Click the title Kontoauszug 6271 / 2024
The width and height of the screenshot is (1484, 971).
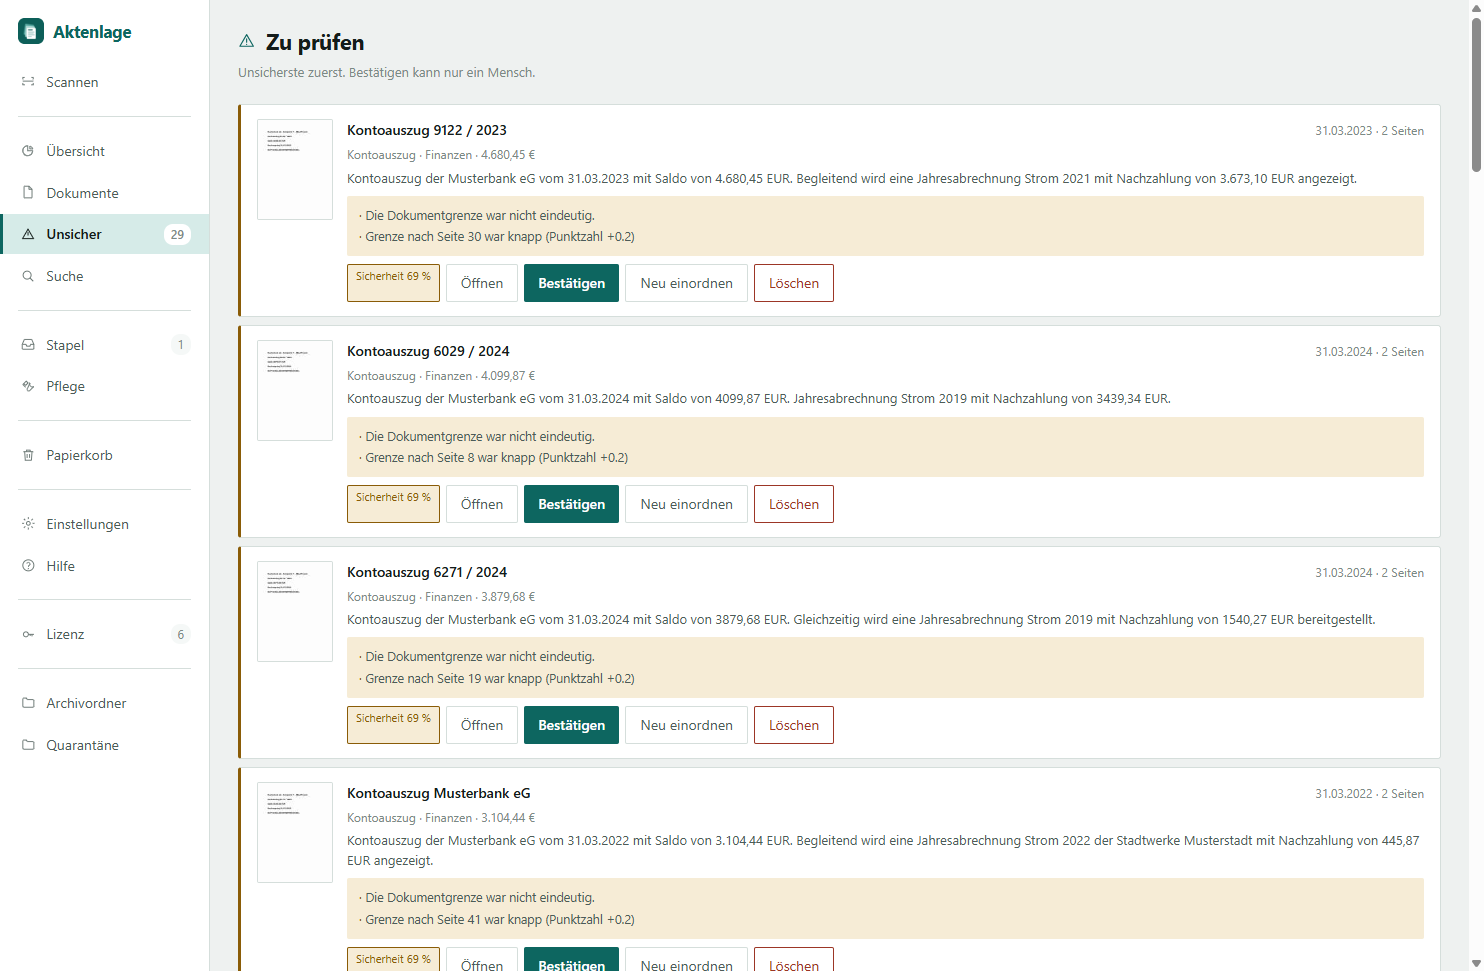(427, 572)
